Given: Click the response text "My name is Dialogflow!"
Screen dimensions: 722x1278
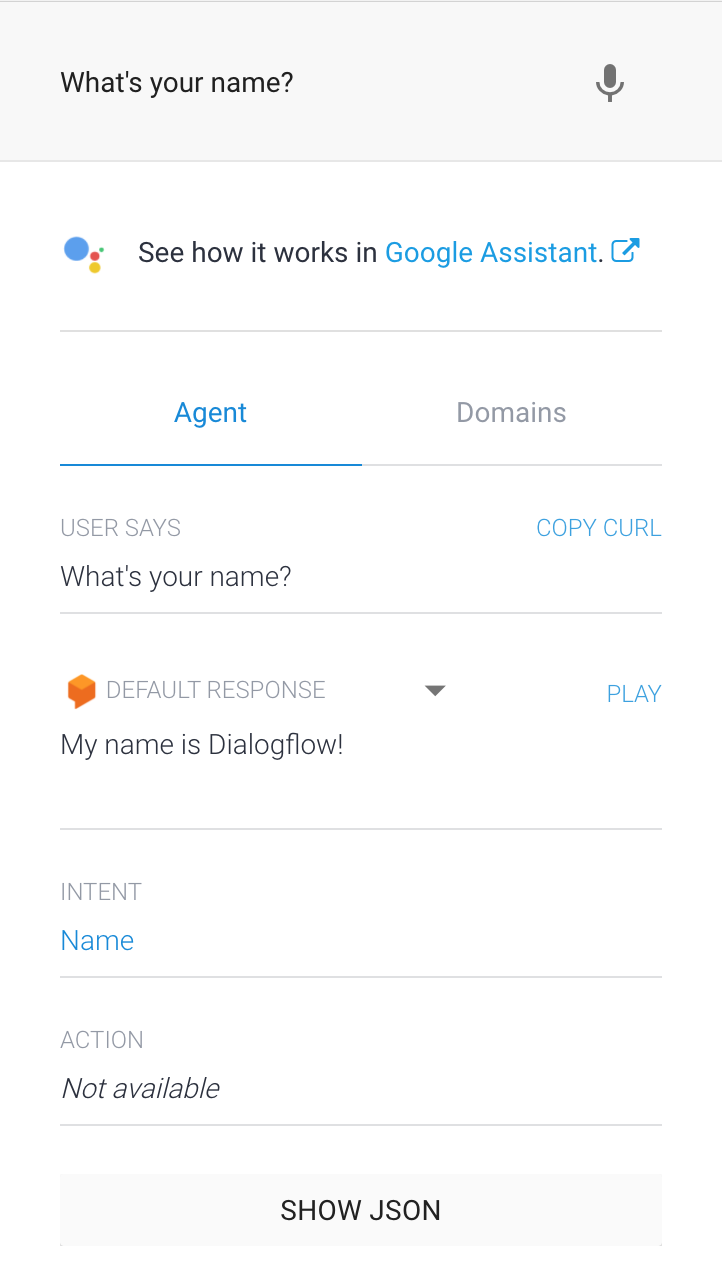Looking at the screenshot, I should coord(202,745).
